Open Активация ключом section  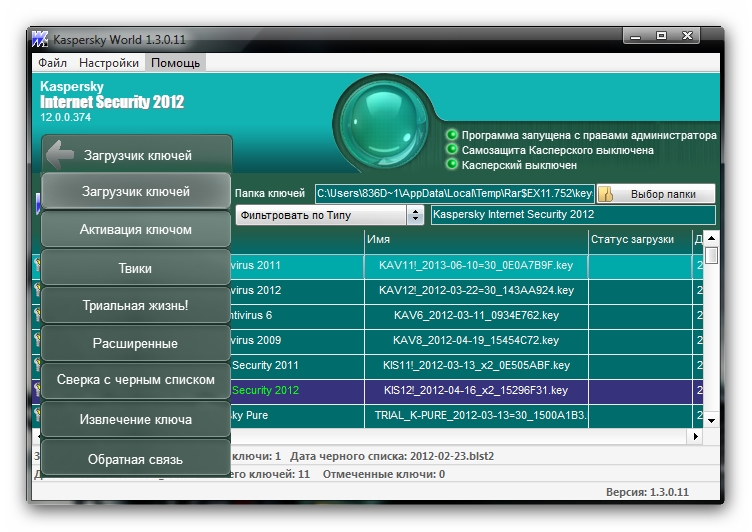136,229
